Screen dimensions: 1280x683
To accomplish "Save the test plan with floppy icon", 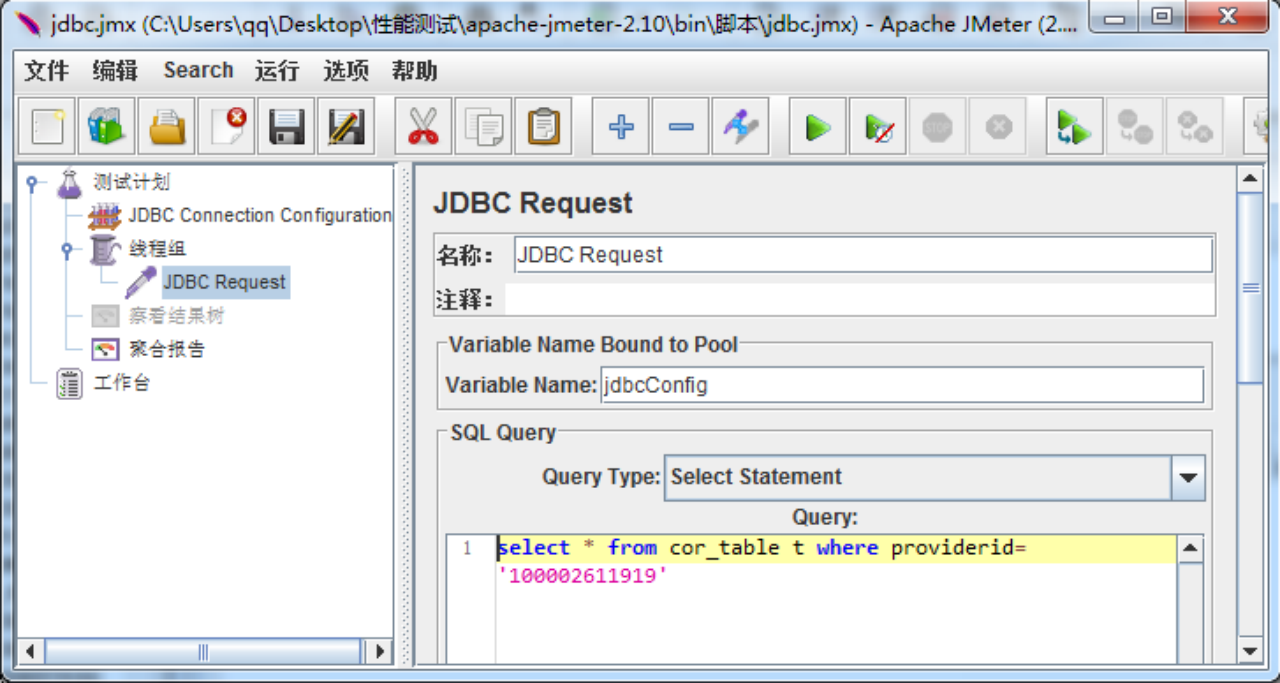I will click(x=286, y=127).
